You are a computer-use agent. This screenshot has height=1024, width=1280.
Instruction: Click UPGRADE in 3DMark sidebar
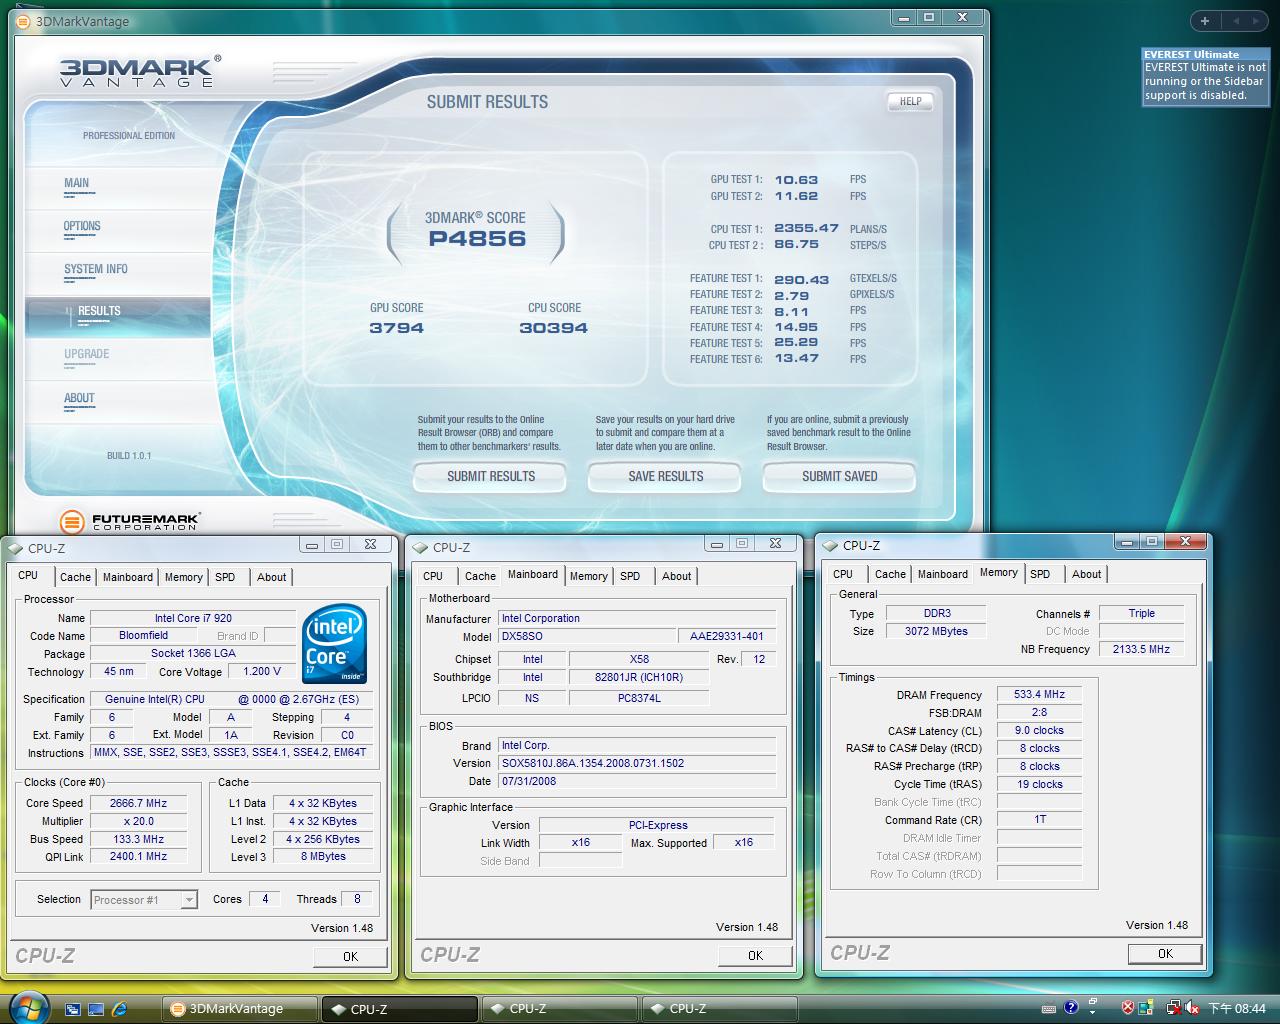coord(86,354)
